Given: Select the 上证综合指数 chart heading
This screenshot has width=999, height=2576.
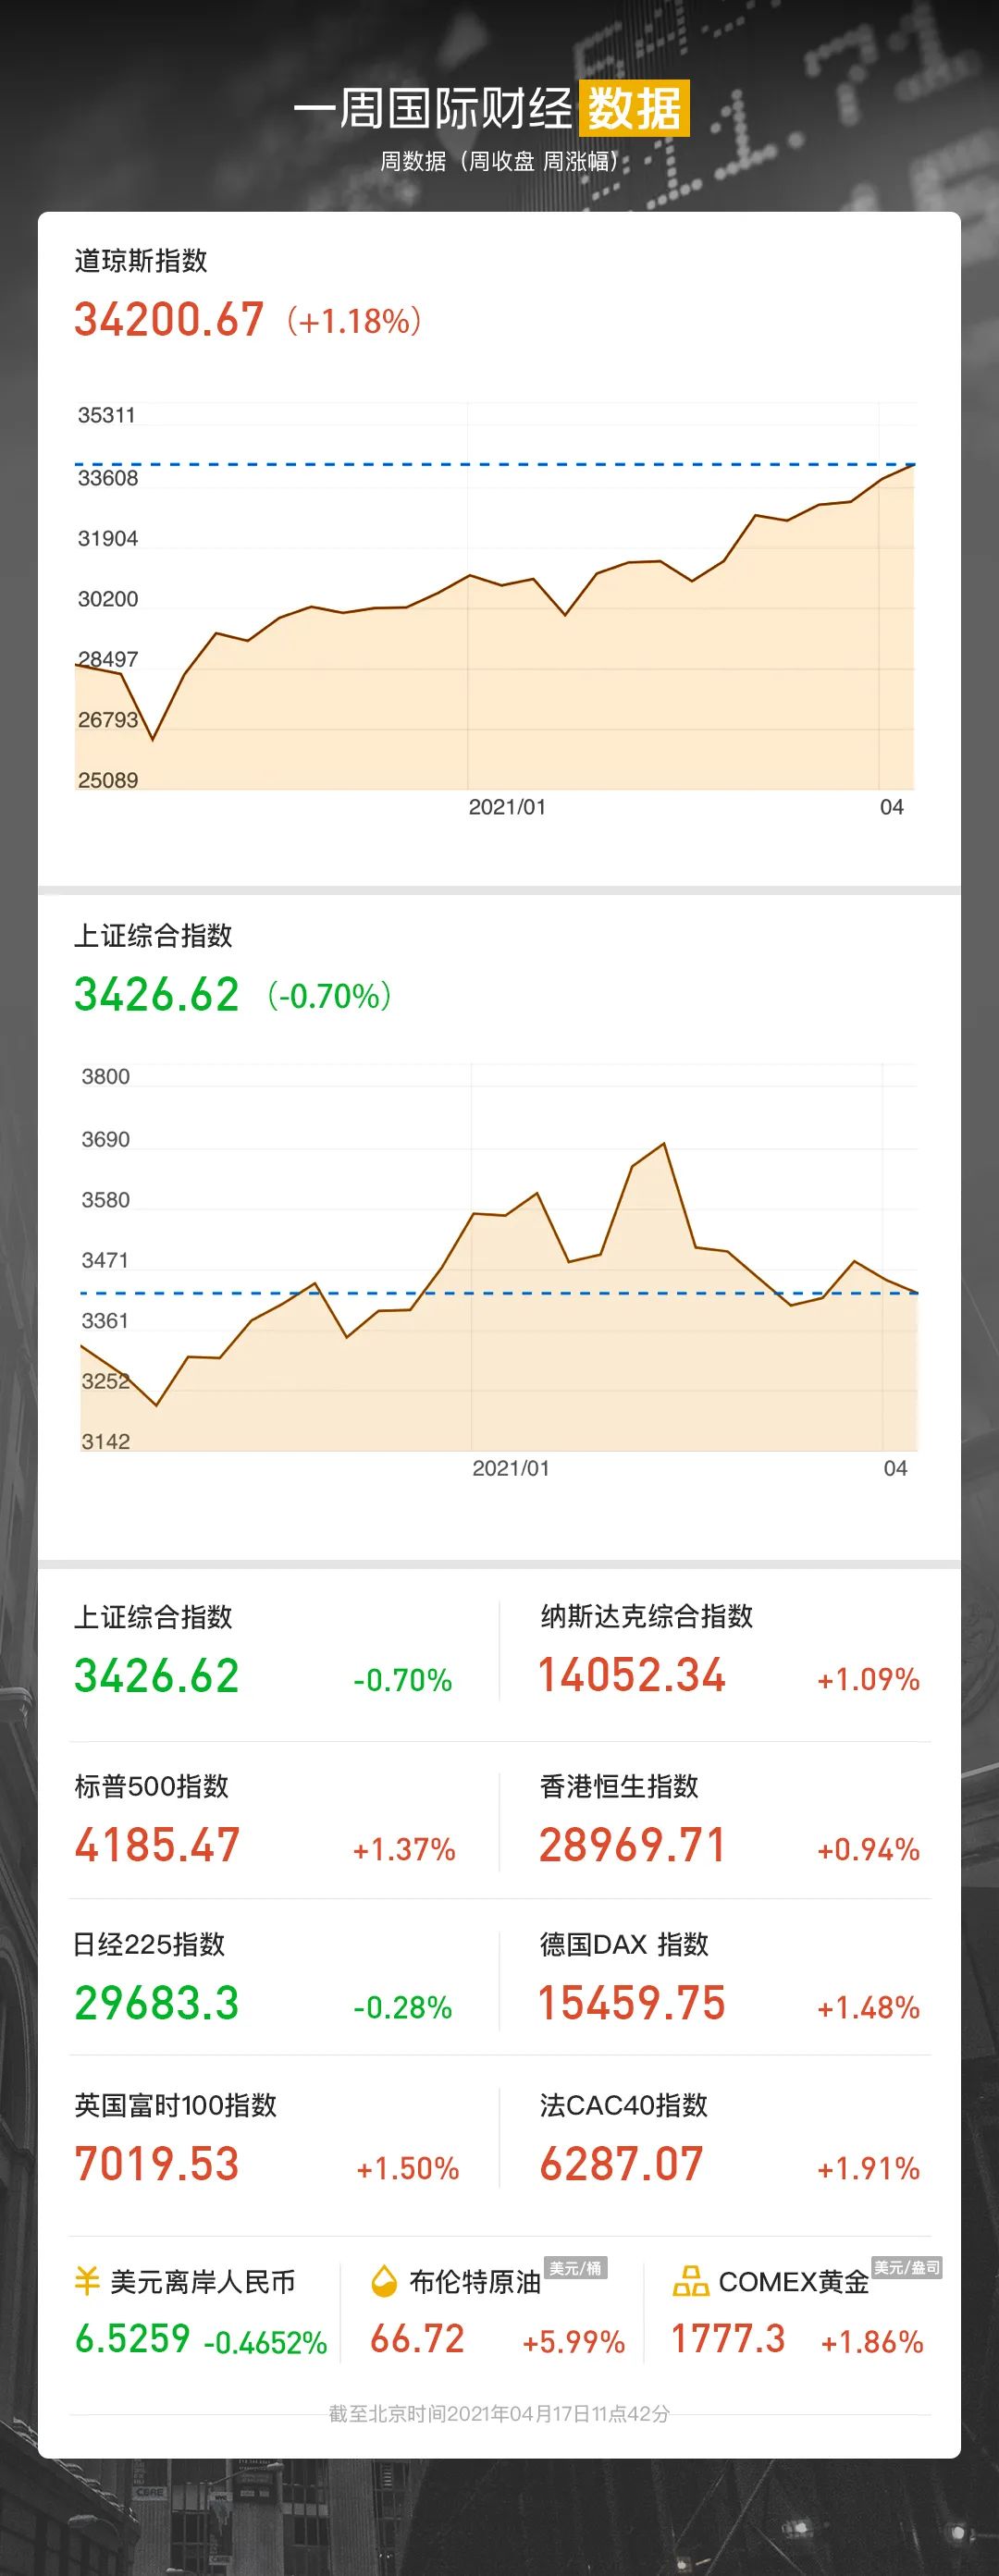Looking at the screenshot, I should (153, 935).
